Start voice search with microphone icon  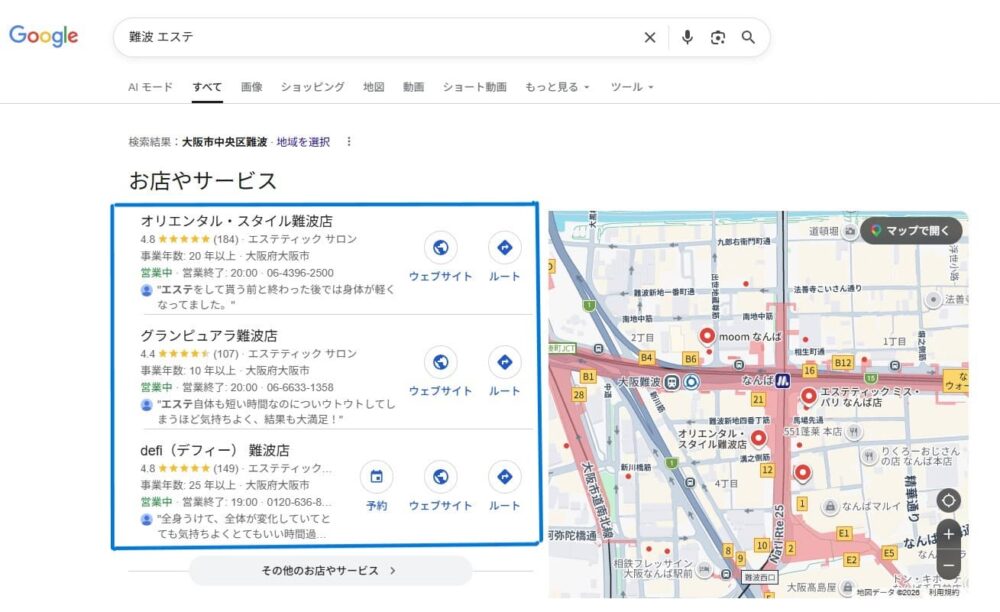(687, 37)
